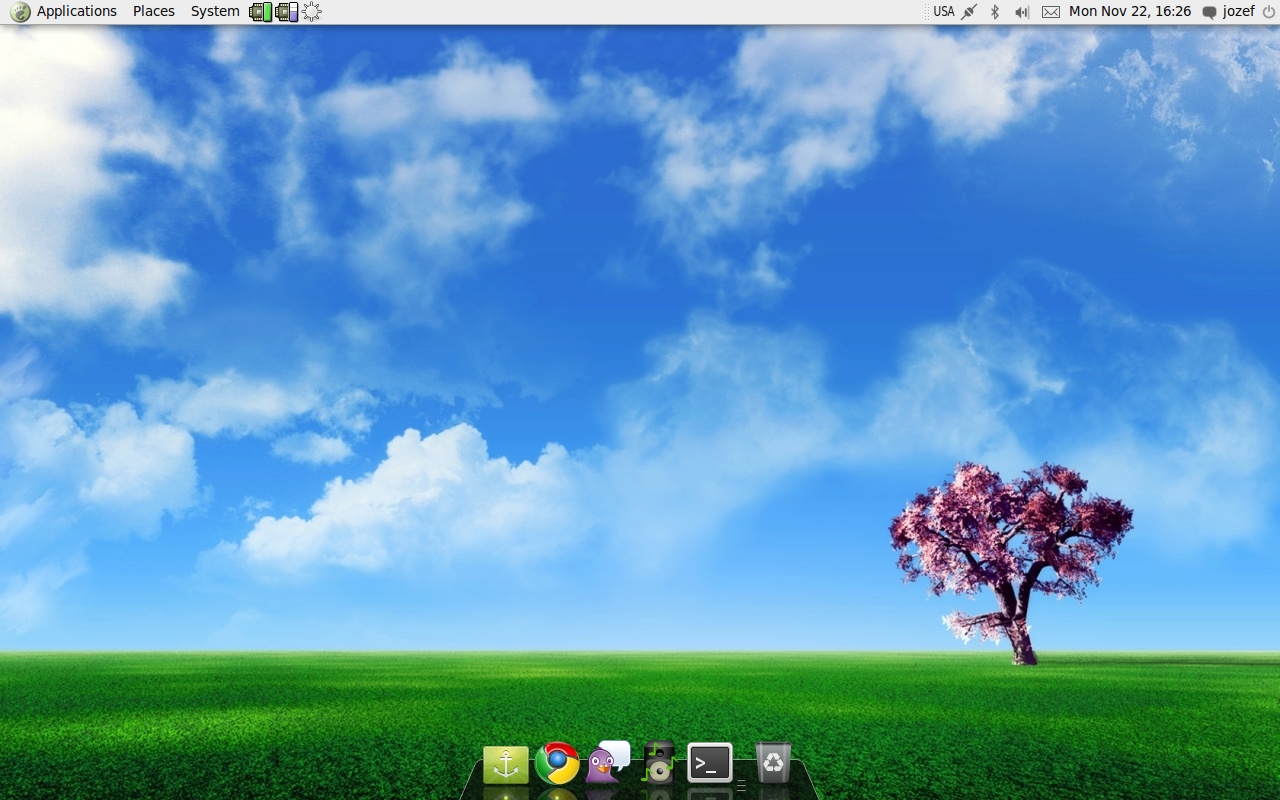
Task: Launch the music player speaker icon
Action: 659,762
